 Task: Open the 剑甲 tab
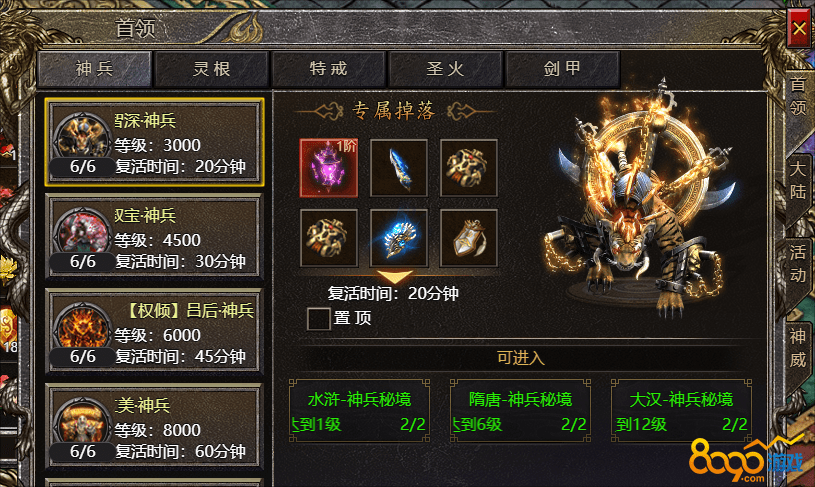(x=562, y=69)
